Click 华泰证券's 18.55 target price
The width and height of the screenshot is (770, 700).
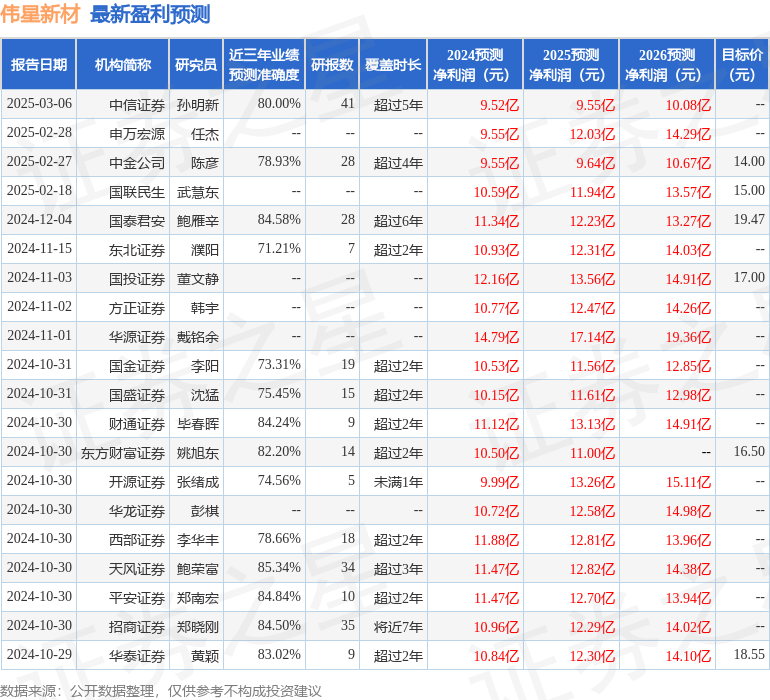coord(748,656)
